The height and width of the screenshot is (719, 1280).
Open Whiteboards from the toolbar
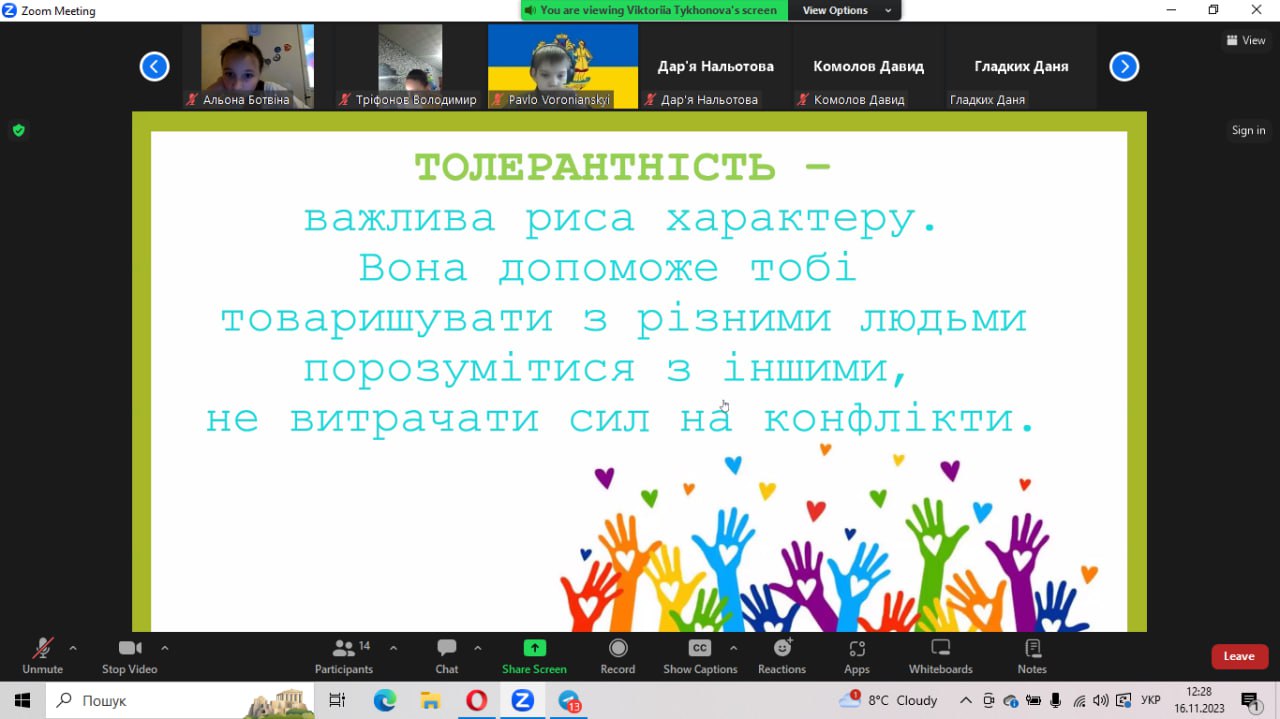940,655
